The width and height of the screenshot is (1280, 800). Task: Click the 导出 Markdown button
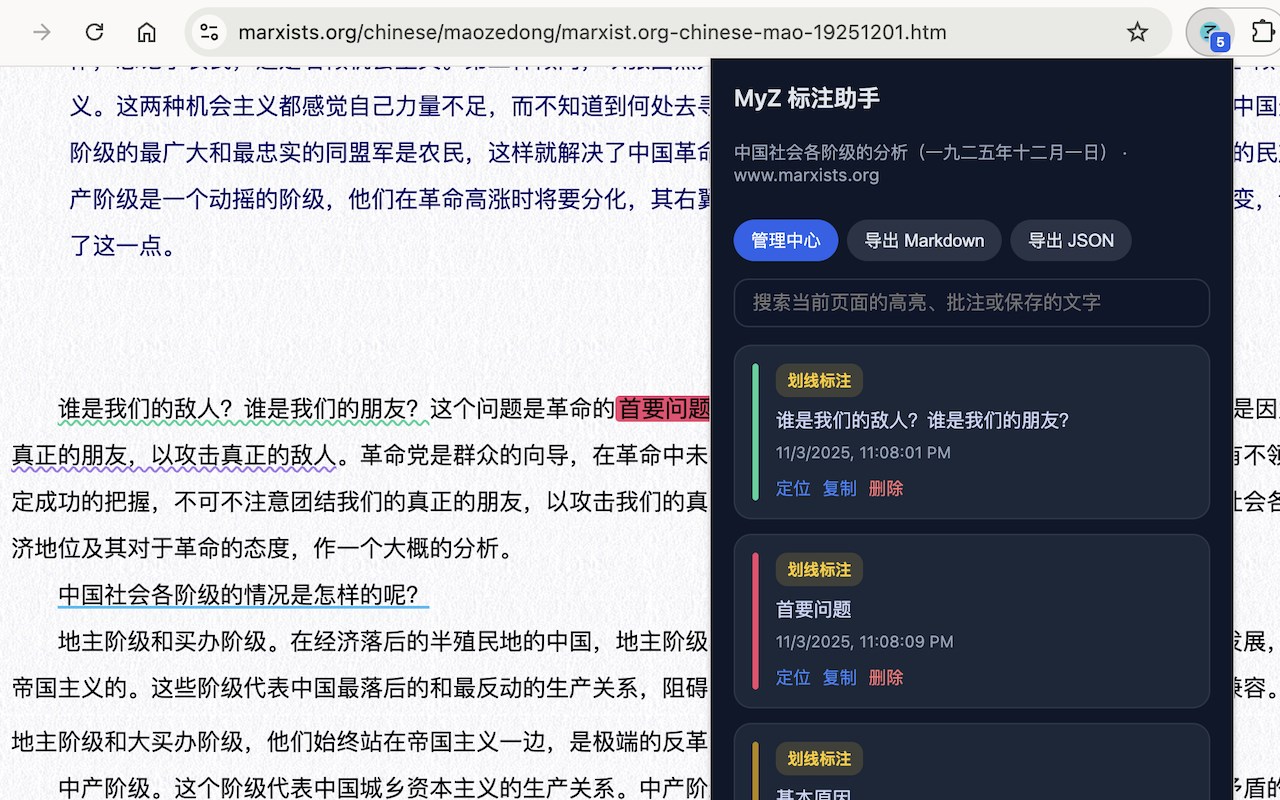[x=924, y=240]
